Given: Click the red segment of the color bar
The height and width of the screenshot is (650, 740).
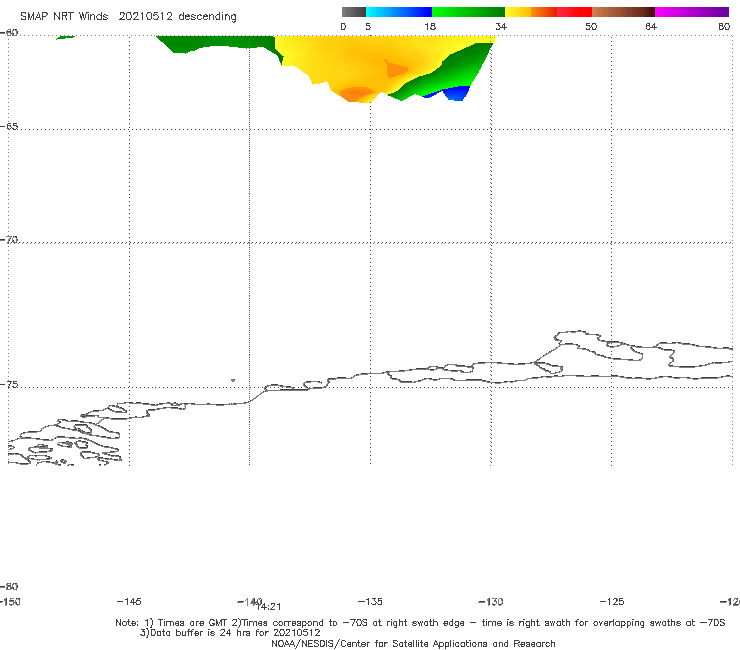Looking at the screenshot, I should [x=574, y=12].
